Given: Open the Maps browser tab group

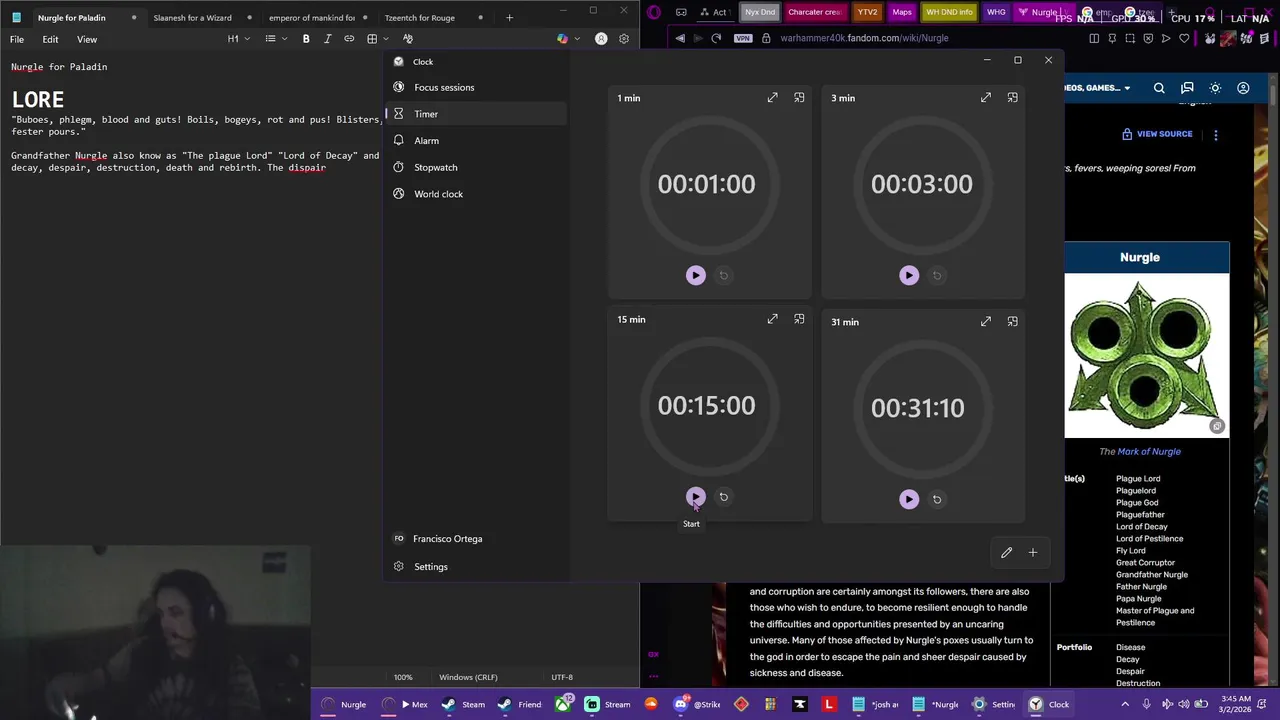Looking at the screenshot, I should coord(902,12).
